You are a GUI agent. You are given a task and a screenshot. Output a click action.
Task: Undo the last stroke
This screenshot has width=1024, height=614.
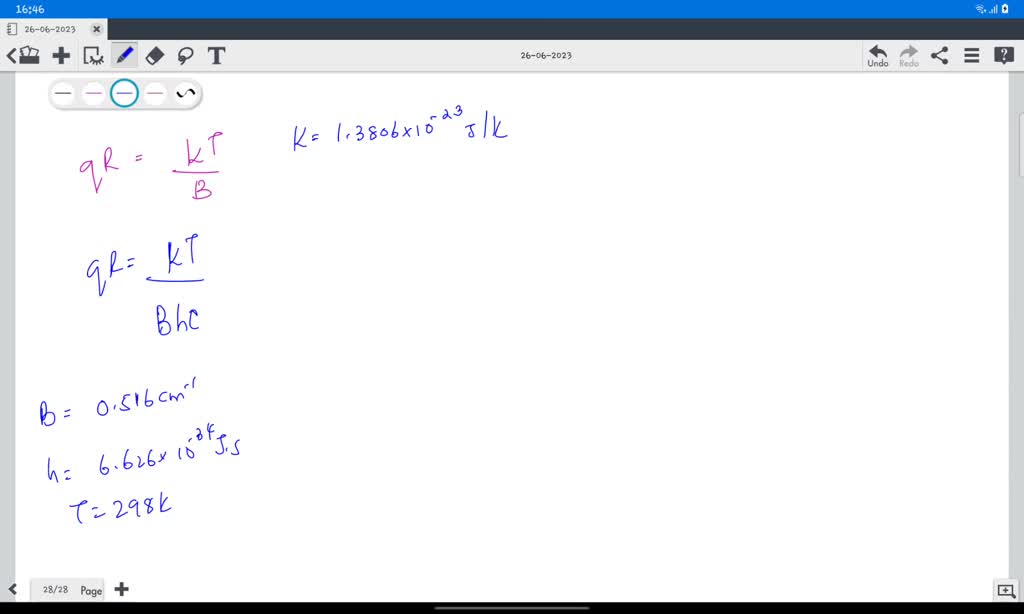[x=877, y=56]
